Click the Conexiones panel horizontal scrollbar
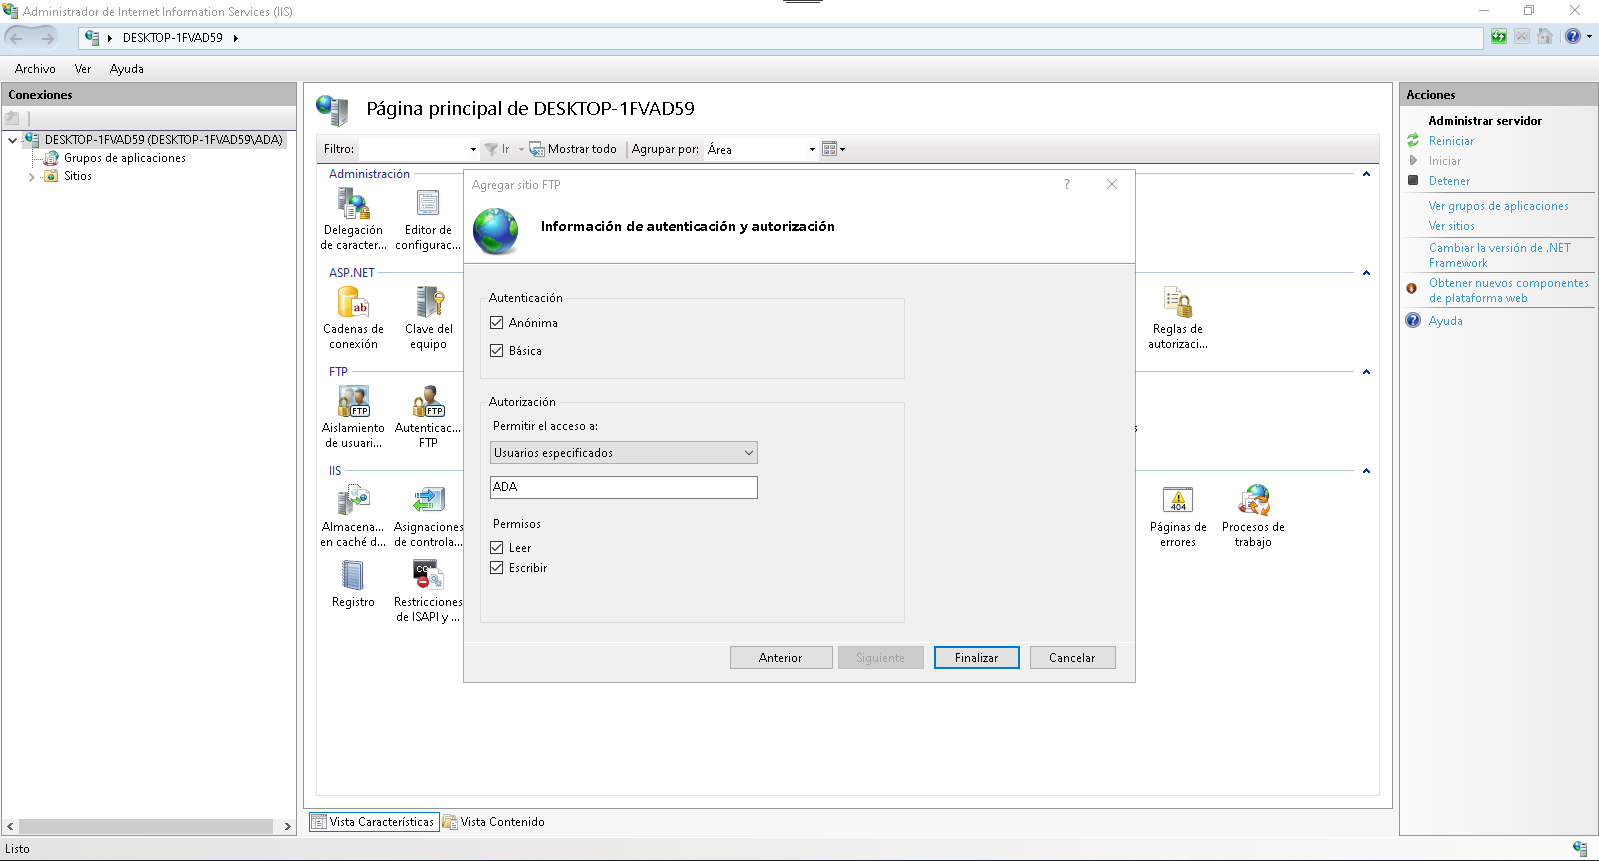This screenshot has width=1599, height=861. point(146,827)
